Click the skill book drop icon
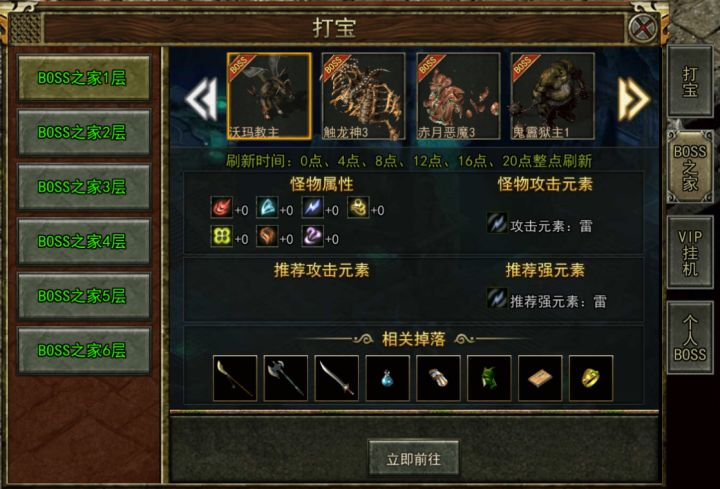The image size is (720, 489). (x=540, y=378)
